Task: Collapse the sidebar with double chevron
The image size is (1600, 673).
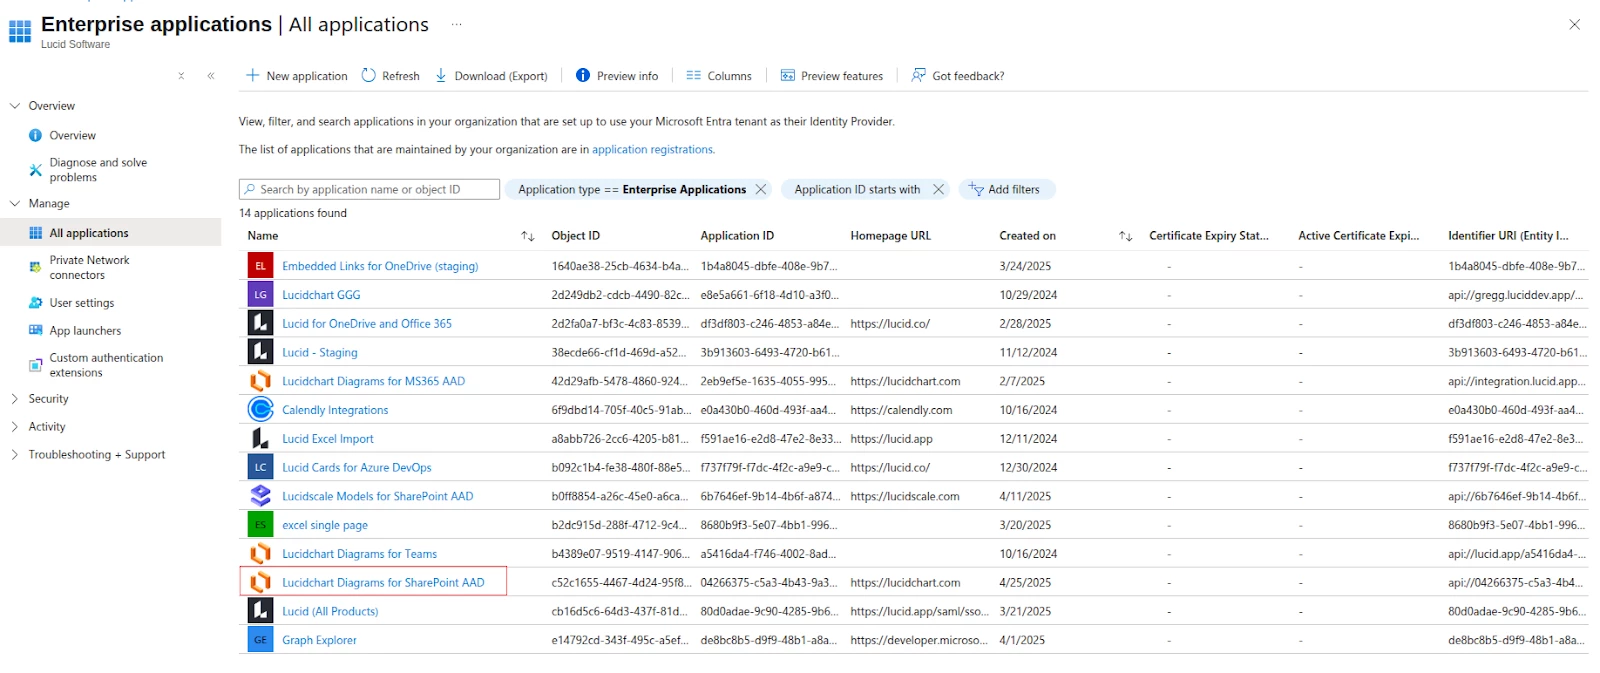Action: click(x=211, y=75)
